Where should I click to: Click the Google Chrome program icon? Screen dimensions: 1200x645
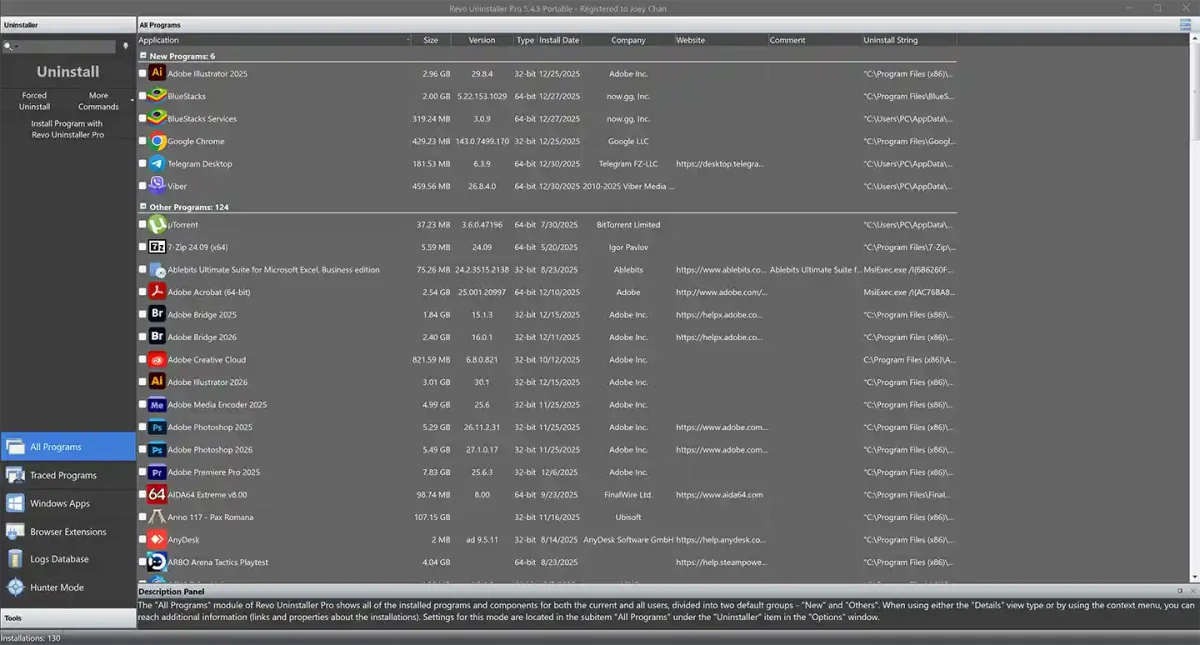tap(157, 141)
